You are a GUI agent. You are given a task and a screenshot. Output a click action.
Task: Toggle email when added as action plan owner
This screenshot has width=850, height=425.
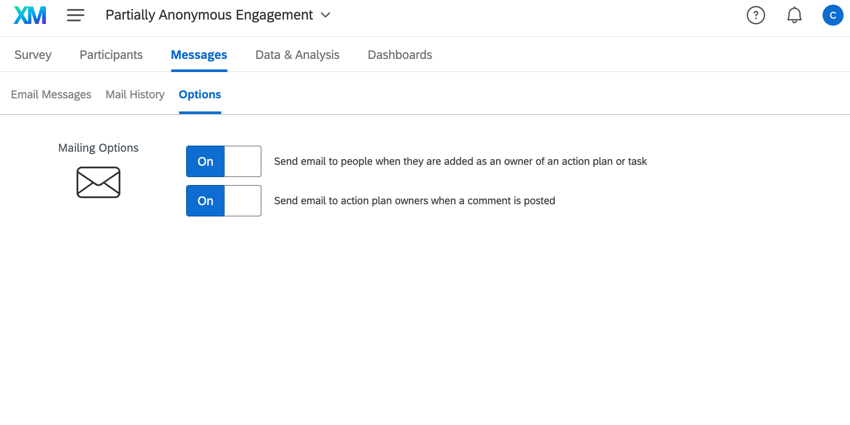pyautogui.click(x=224, y=161)
